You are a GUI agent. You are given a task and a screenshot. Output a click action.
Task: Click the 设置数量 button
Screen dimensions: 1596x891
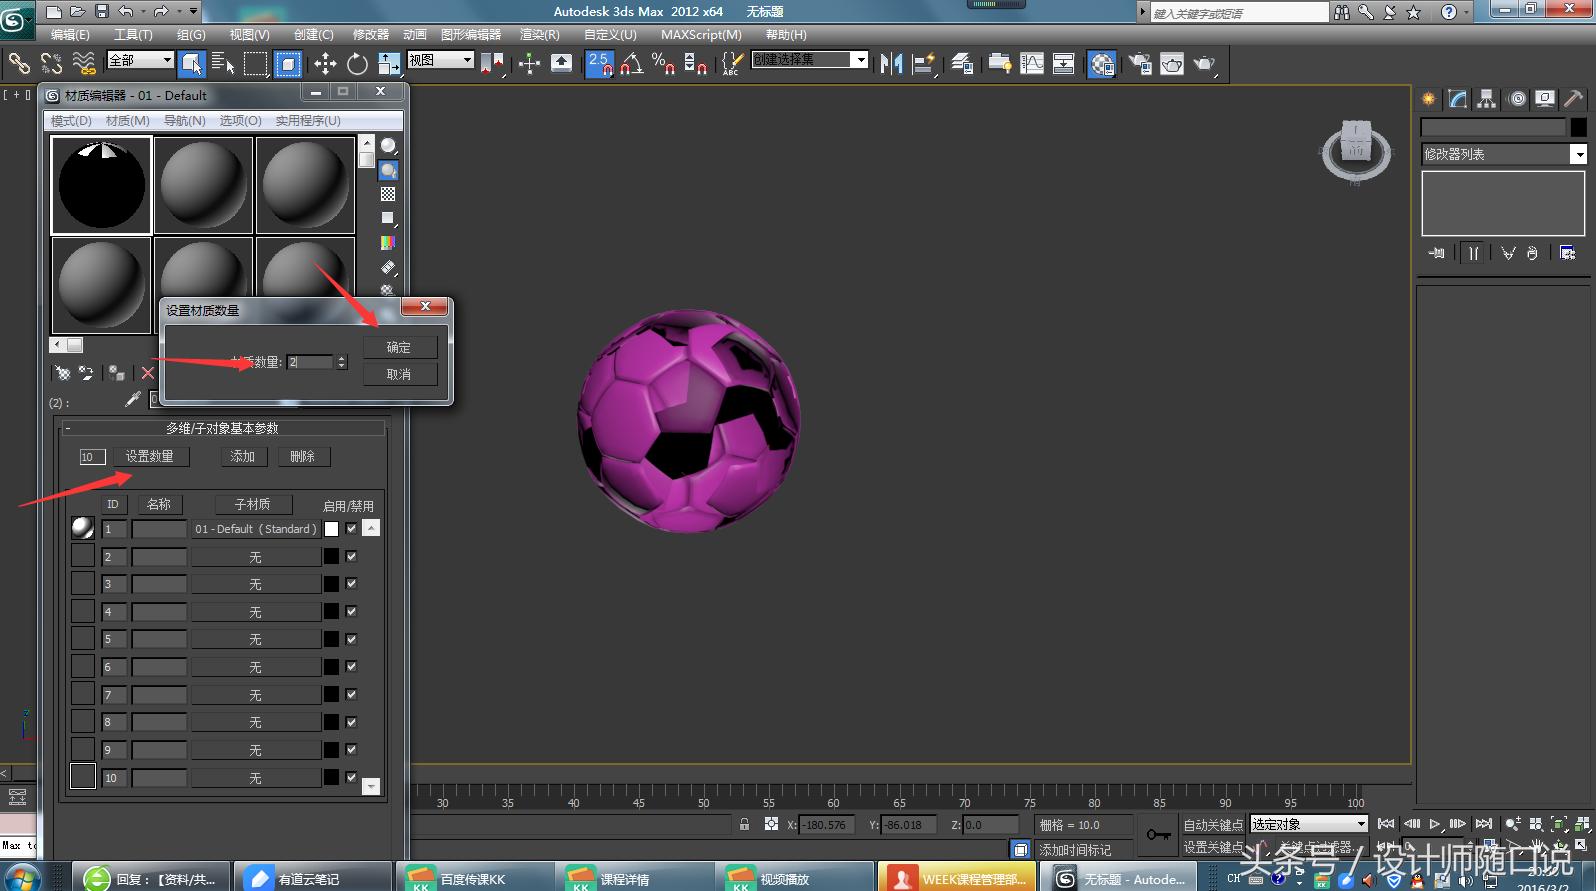tap(149, 456)
